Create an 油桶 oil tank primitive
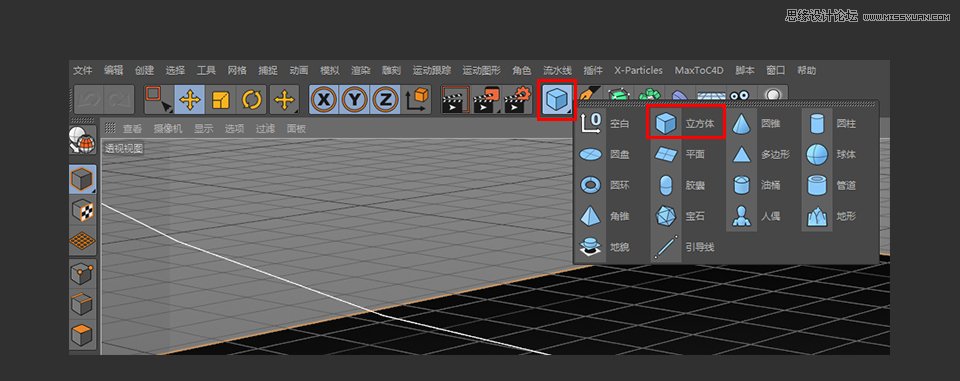 [757, 185]
